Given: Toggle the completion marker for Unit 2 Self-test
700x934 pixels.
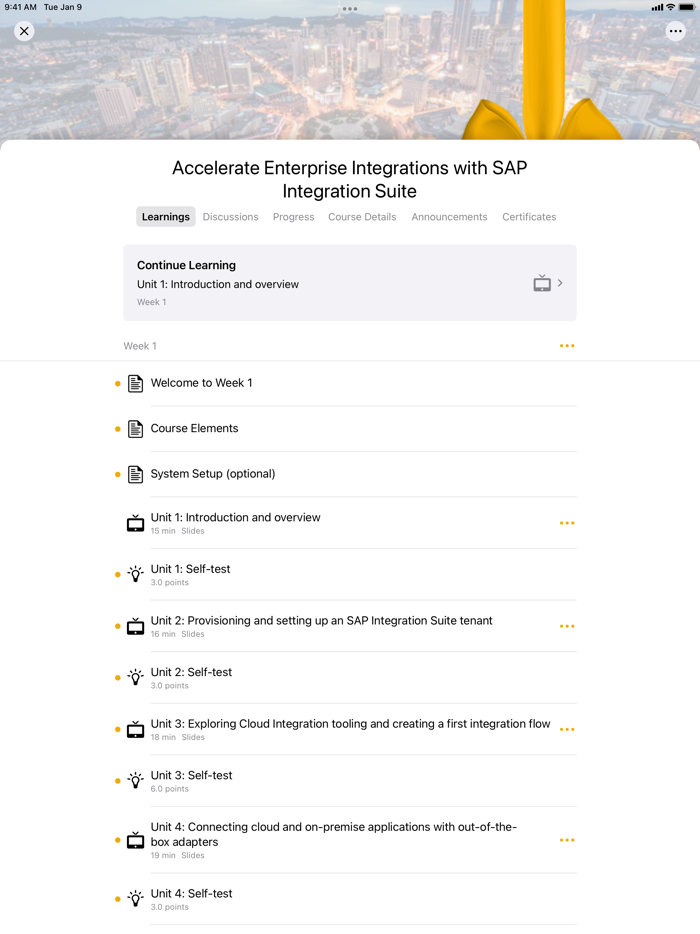Looking at the screenshot, I should point(117,677).
